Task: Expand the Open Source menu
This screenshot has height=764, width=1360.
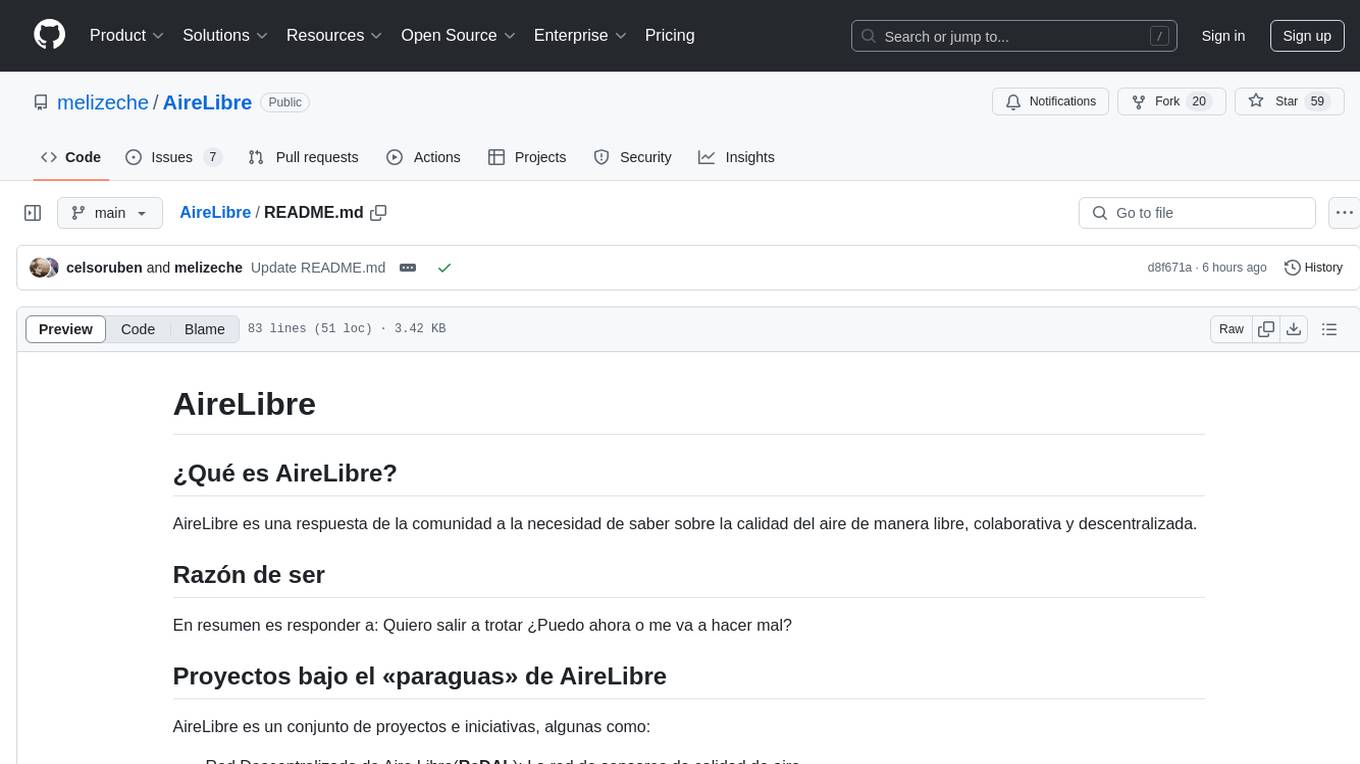Action: point(458,35)
